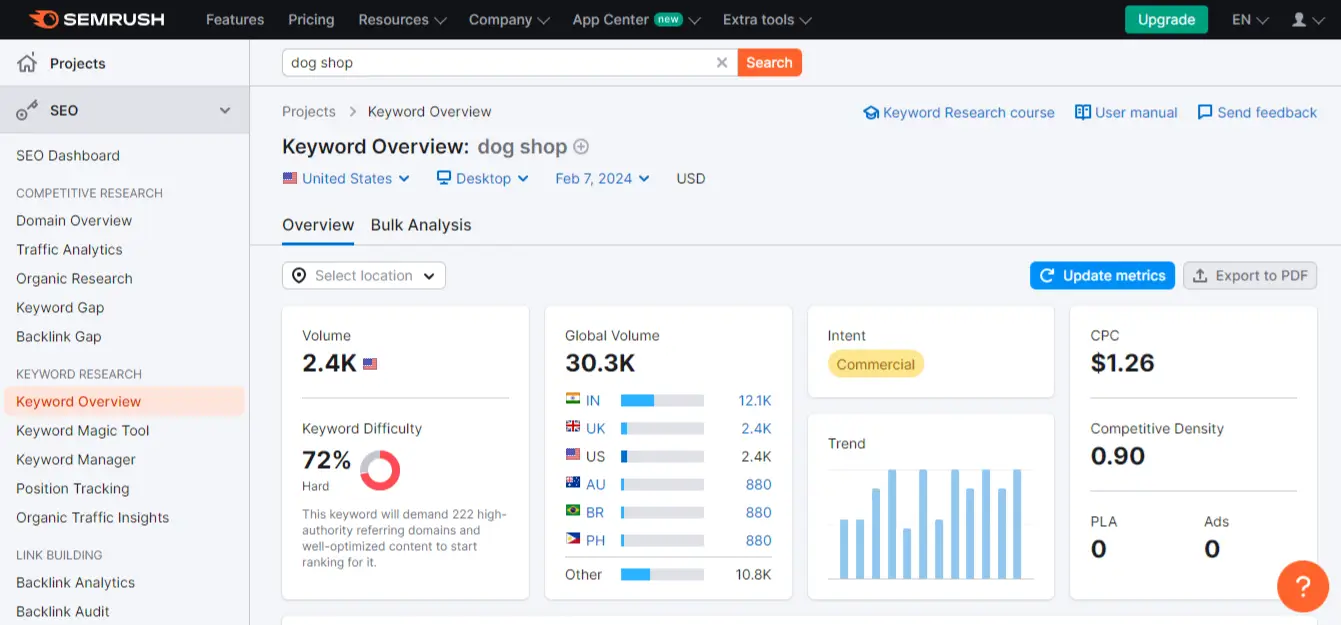Click the Send feedback chat icon
The height and width of the screenshot is (625, 1341).
click(x=1205, y=112)
